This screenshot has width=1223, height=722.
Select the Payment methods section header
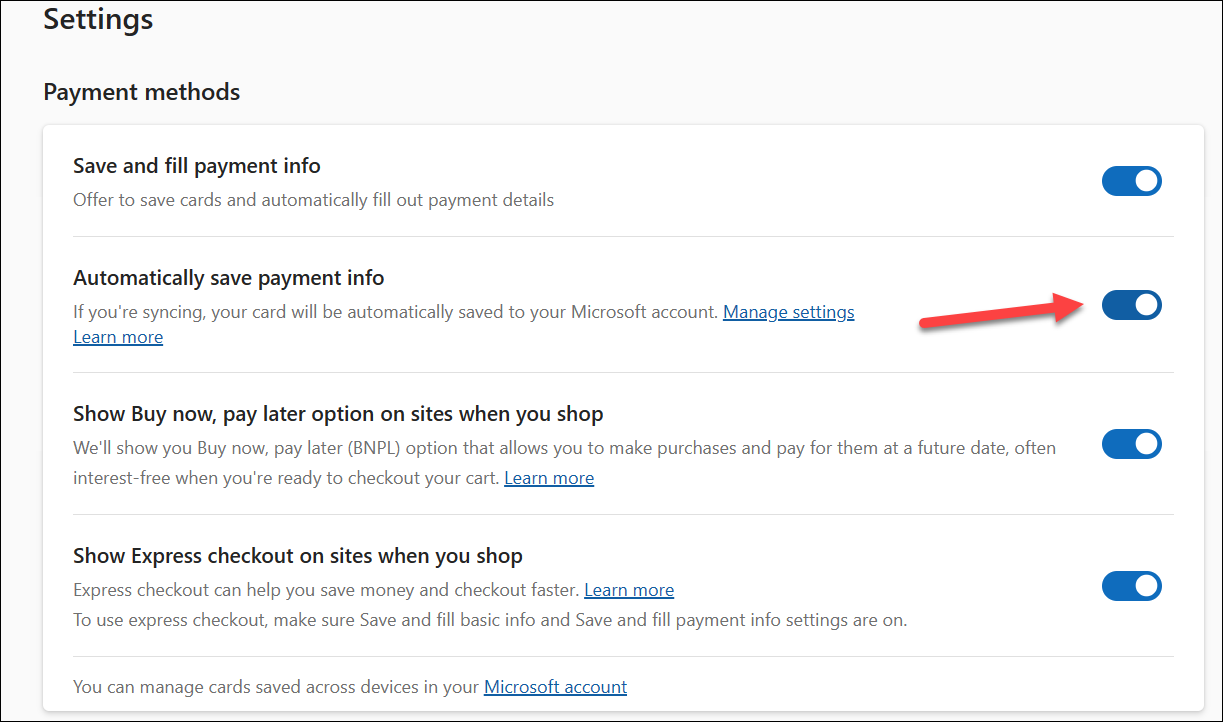click(141, 91)
